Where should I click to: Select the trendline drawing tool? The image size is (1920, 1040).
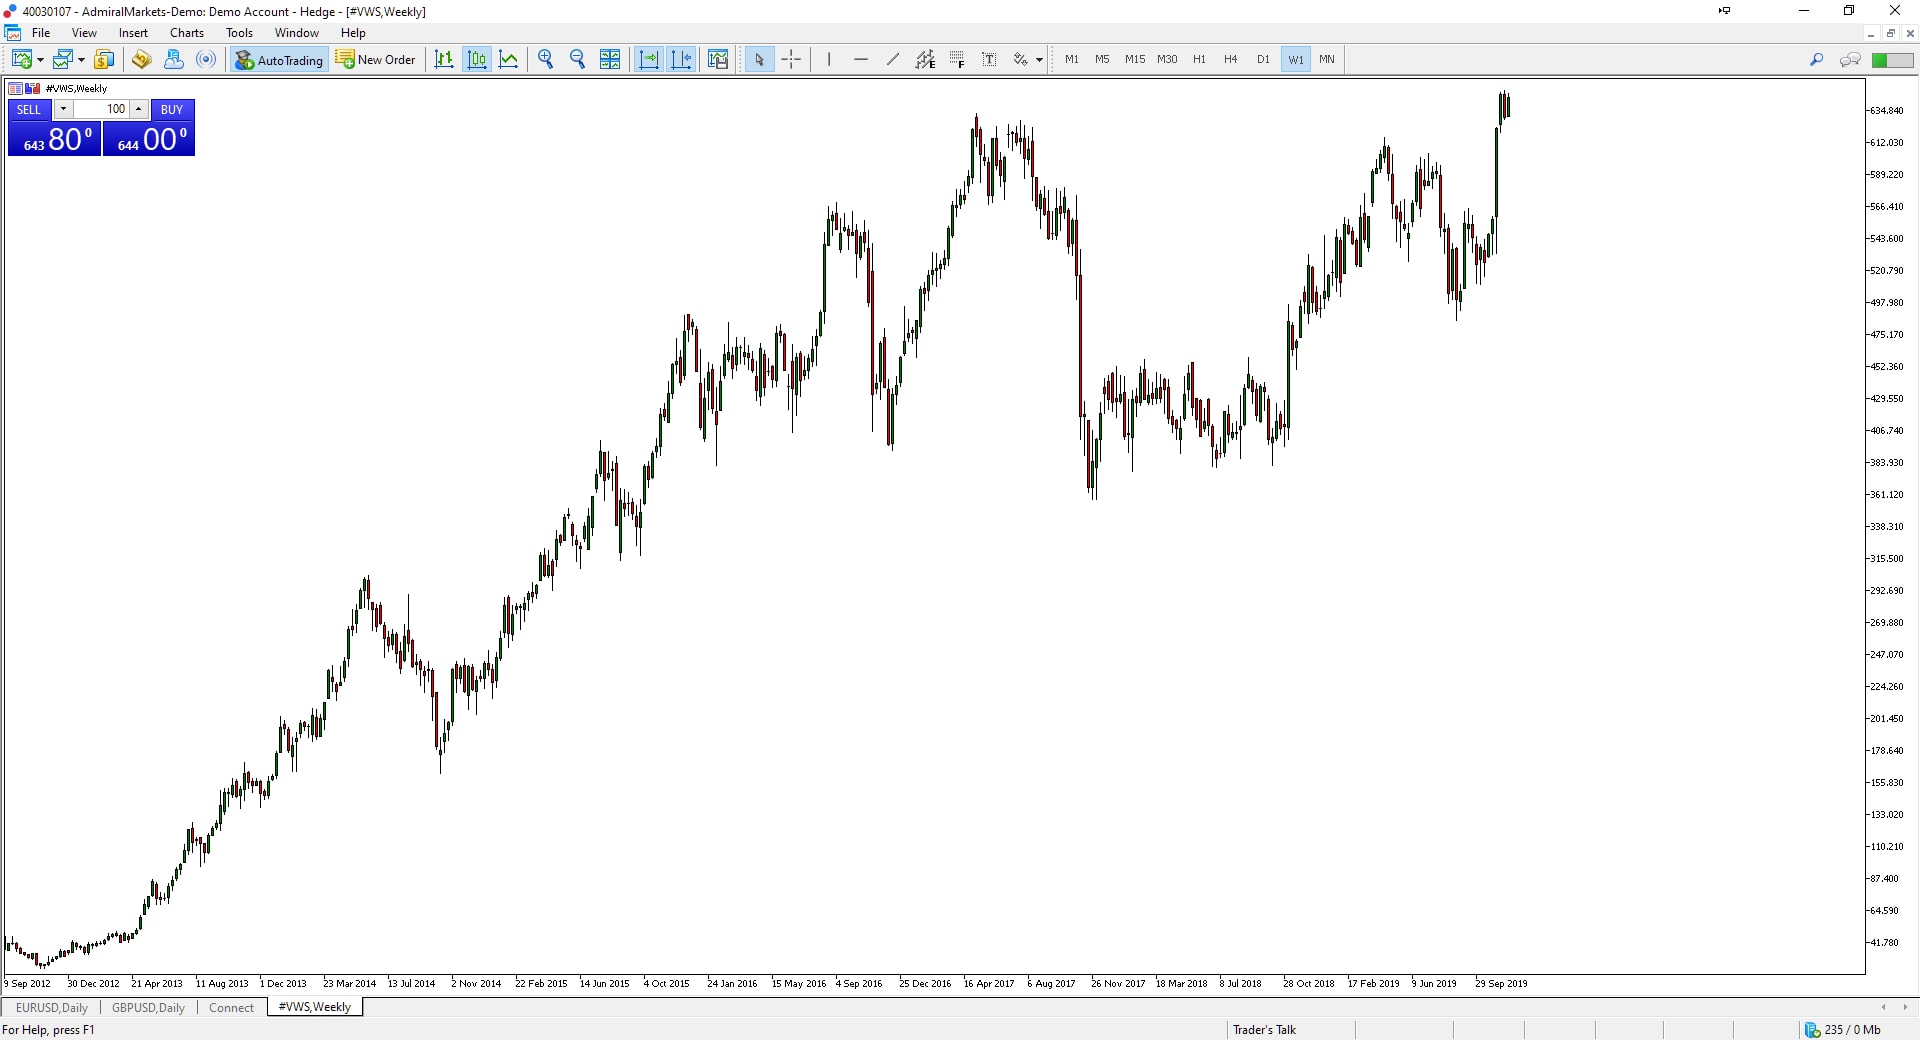point(893,59)
